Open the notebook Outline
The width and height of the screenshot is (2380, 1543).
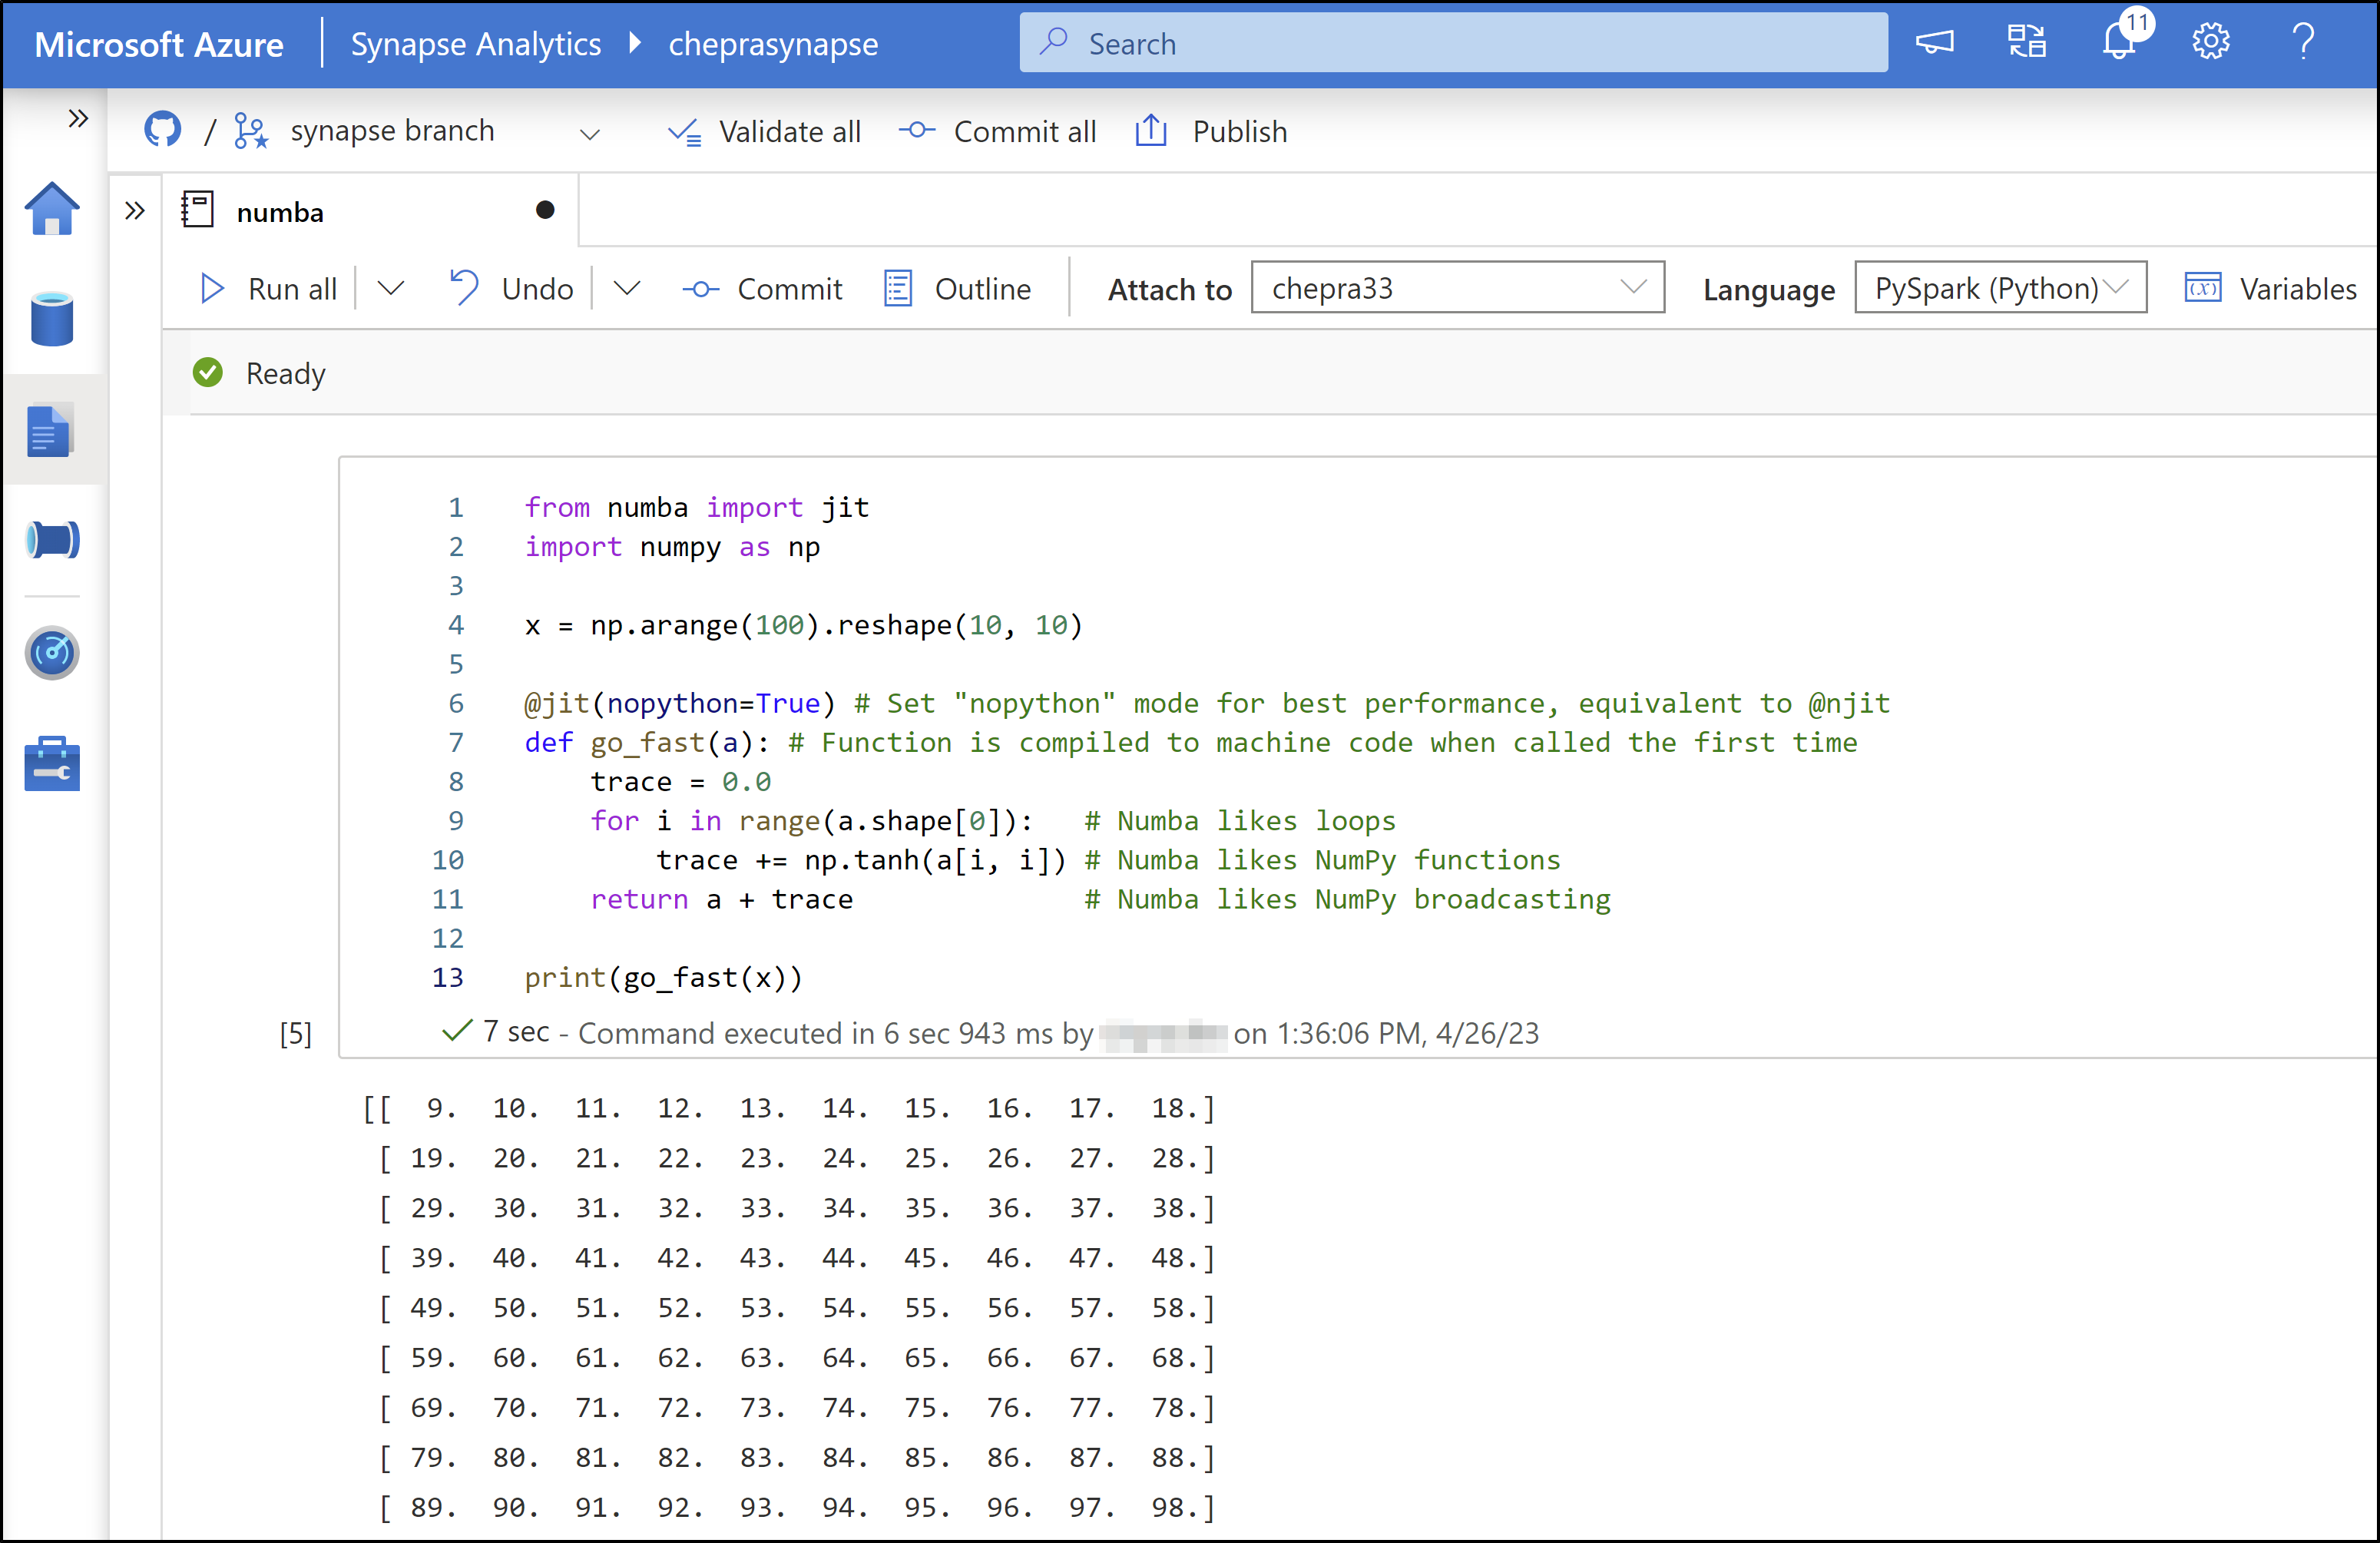tap(958, 289)
